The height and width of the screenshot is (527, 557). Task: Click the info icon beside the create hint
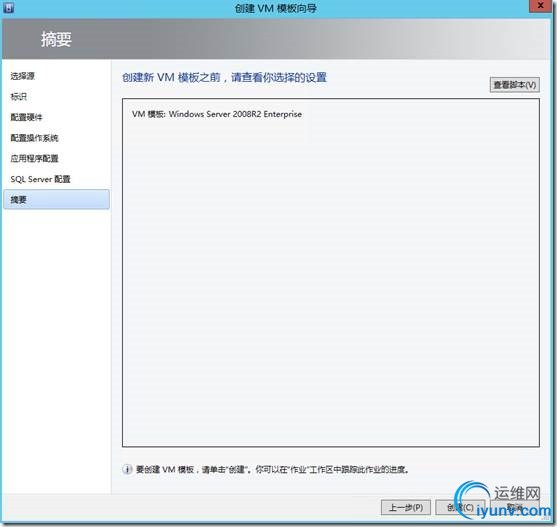point(127,469)
